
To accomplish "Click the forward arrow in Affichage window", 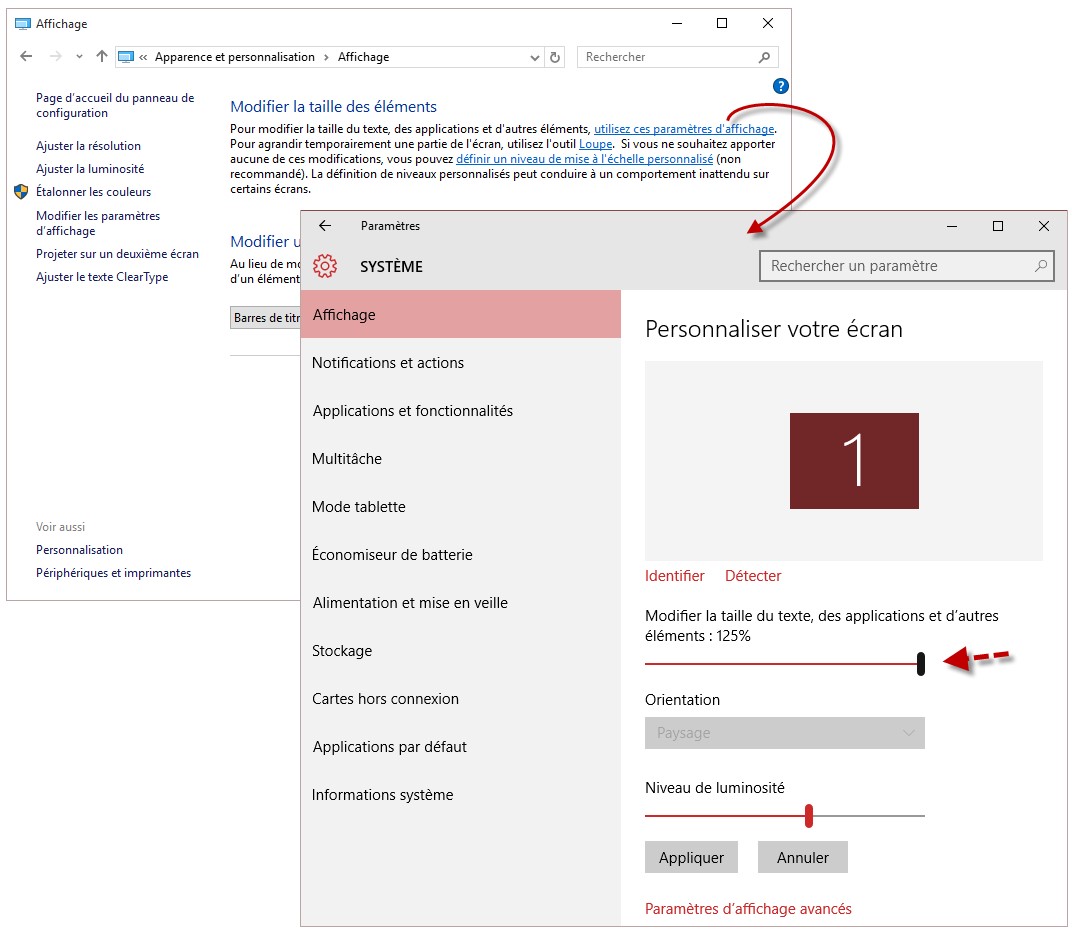I will (x=56, y=56).
